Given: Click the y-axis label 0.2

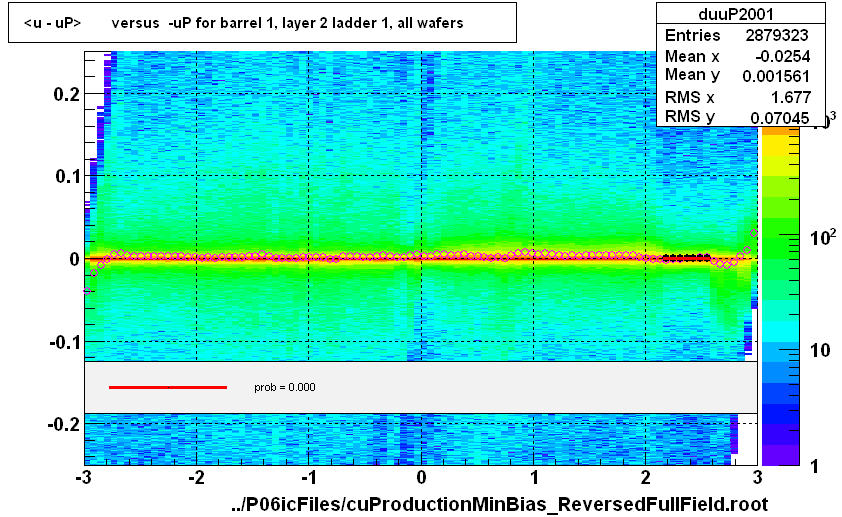Looking at the screenshot, I should pos(67,94).
